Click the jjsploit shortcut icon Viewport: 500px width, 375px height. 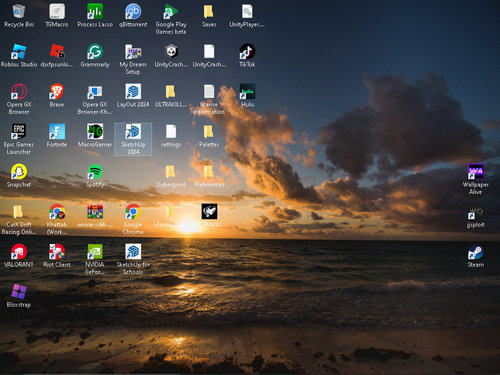(476, 212)
